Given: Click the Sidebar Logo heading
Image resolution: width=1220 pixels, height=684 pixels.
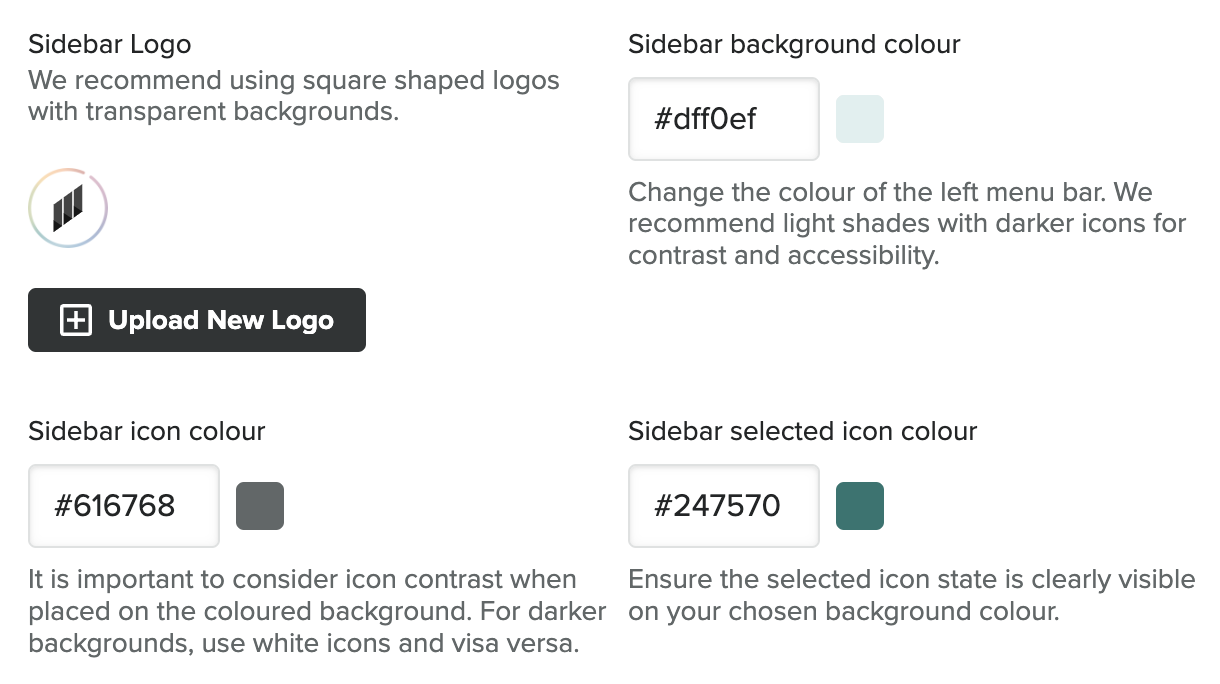Looking at the screenshot, I should coord(109,44).
